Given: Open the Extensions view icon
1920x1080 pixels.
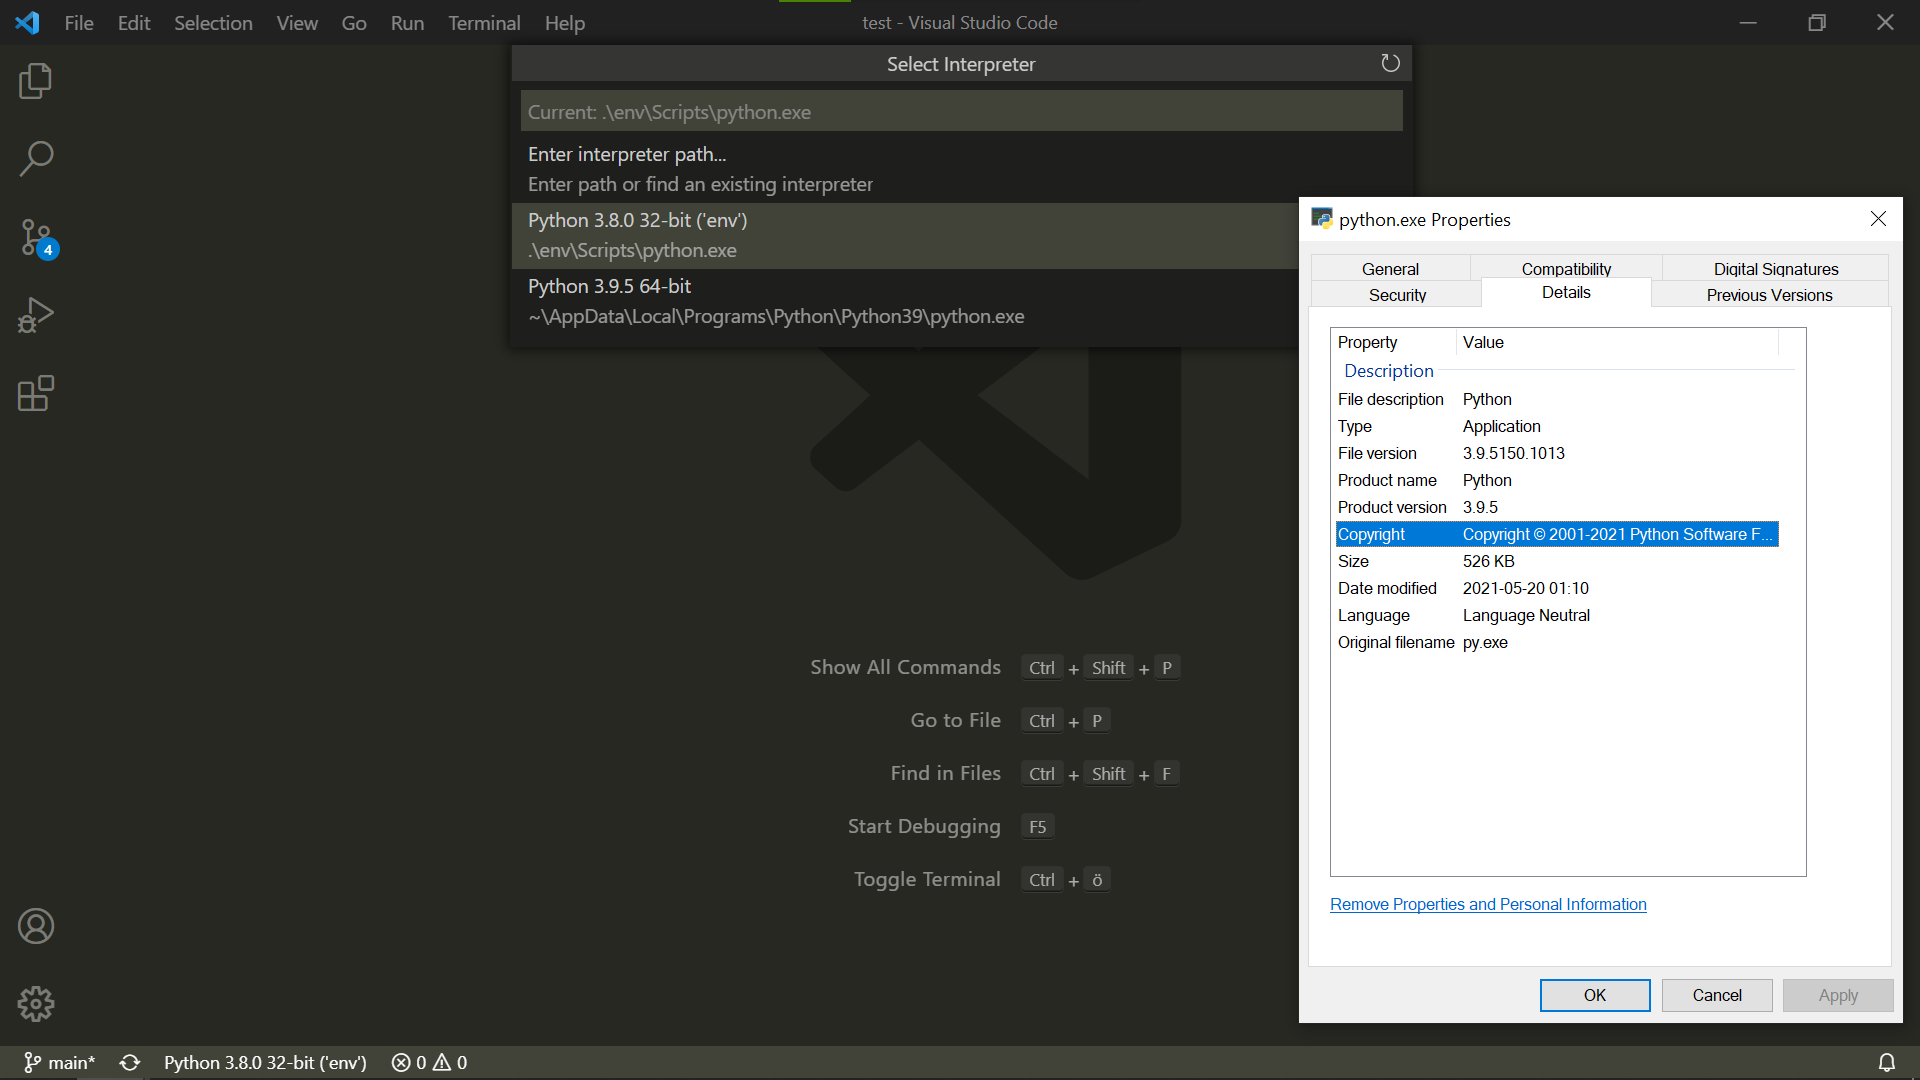Looking at the screenshot, I should (x=36, y=393).
